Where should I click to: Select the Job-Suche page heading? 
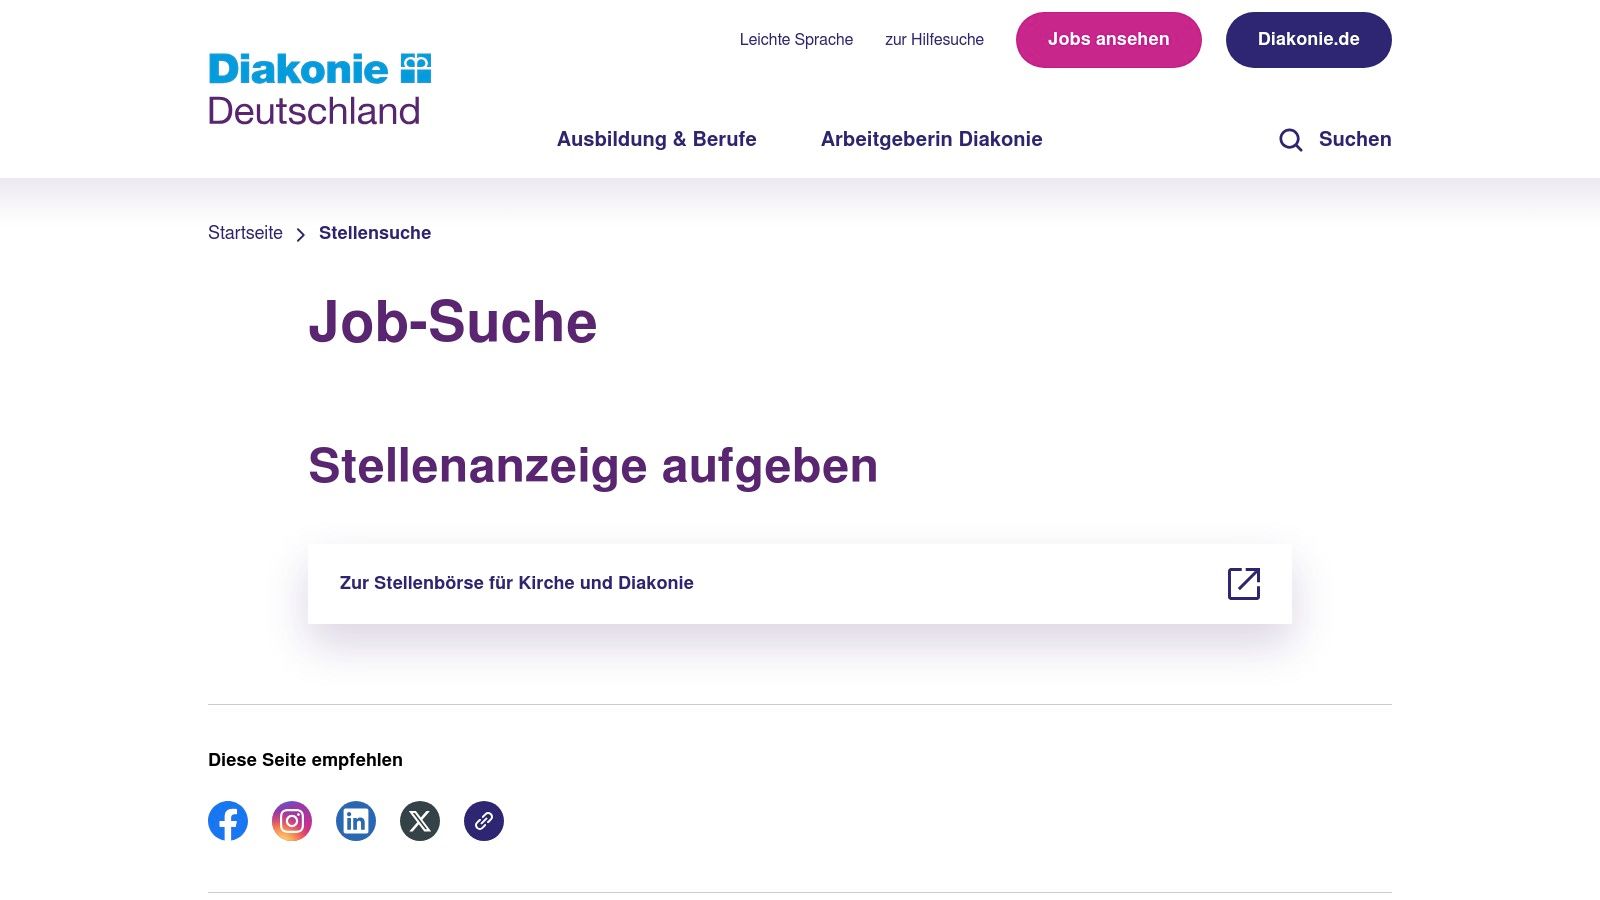[454, 322]
